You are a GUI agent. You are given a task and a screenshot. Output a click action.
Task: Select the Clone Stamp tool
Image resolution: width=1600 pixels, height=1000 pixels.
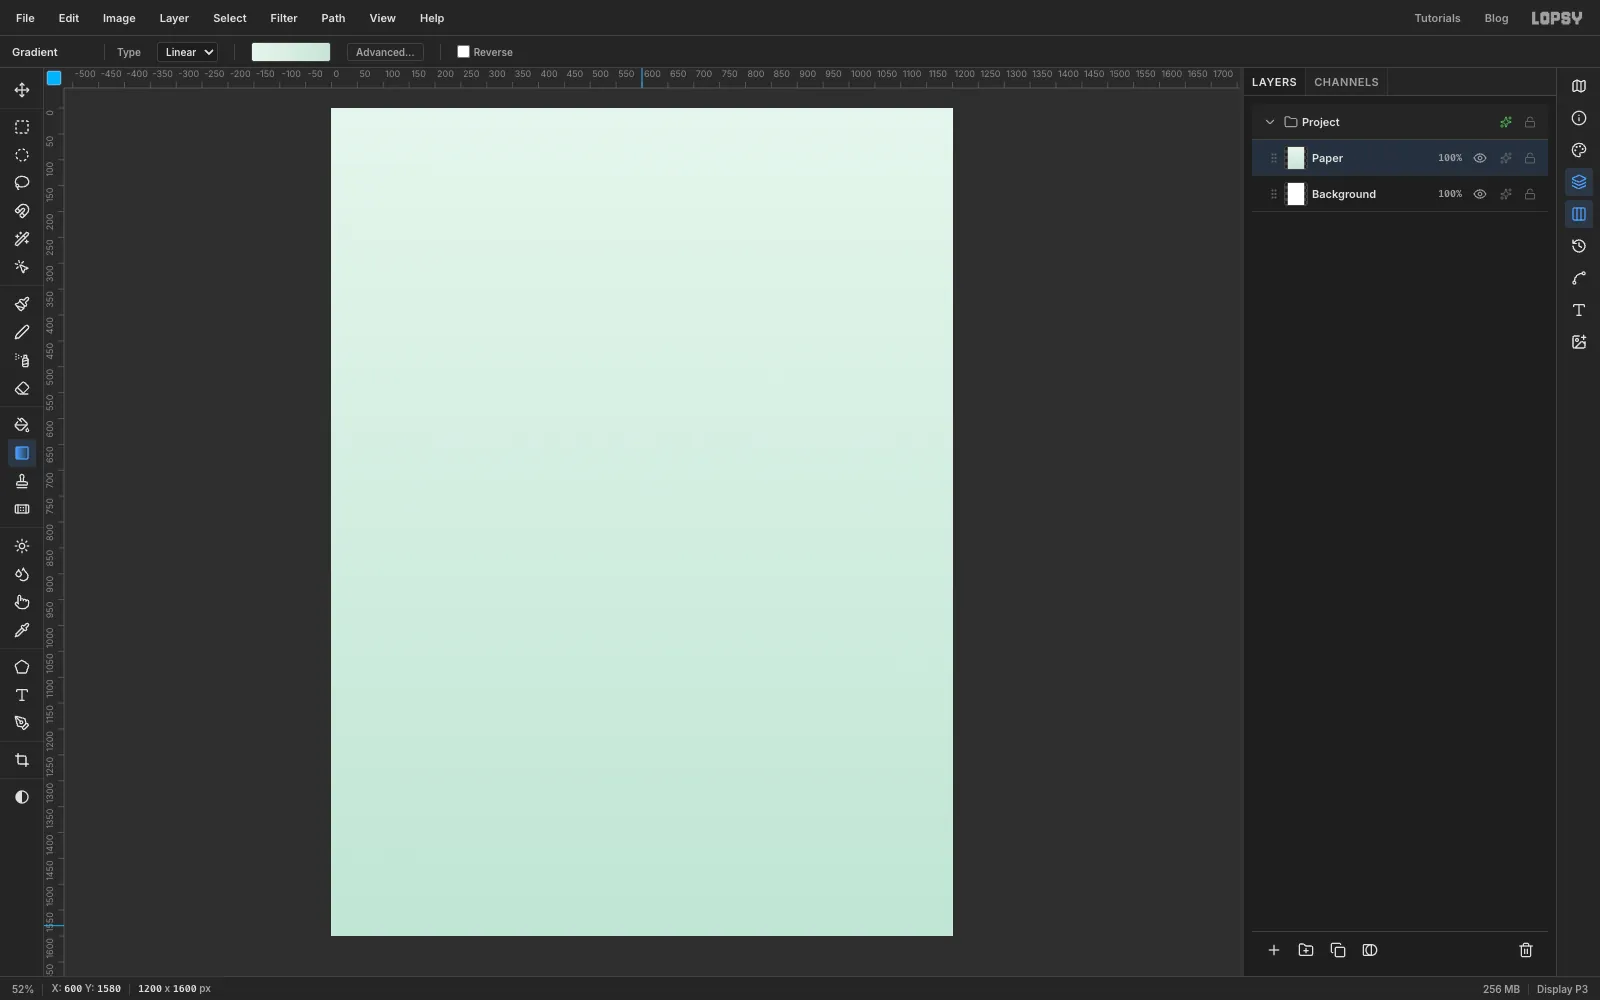(22, 481)
